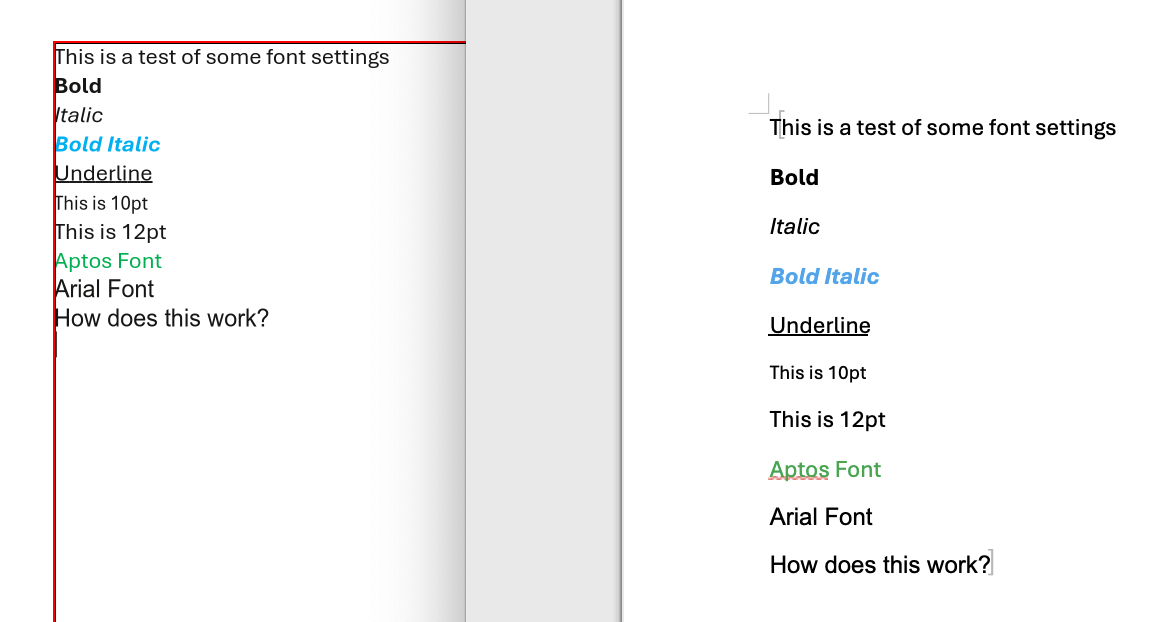This screenshot has height=622, width=1166.
Task: Click the squiggly-underlined 'Aptos' word on right
Action: pos(799,470)
